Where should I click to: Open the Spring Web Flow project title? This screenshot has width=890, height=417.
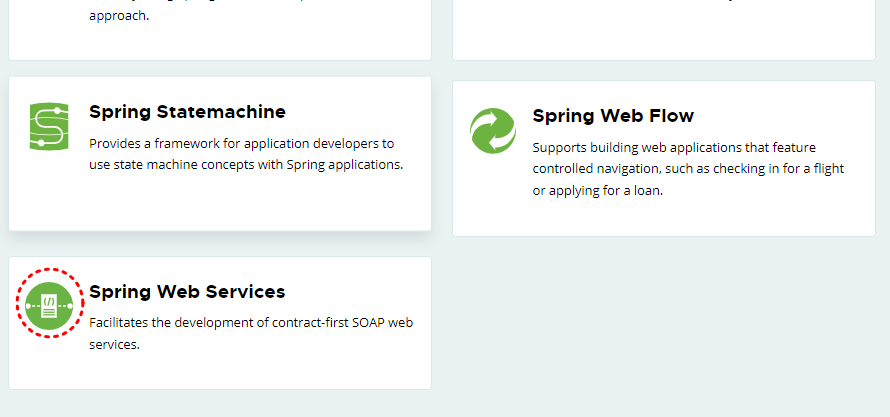(x=613, y=116)
